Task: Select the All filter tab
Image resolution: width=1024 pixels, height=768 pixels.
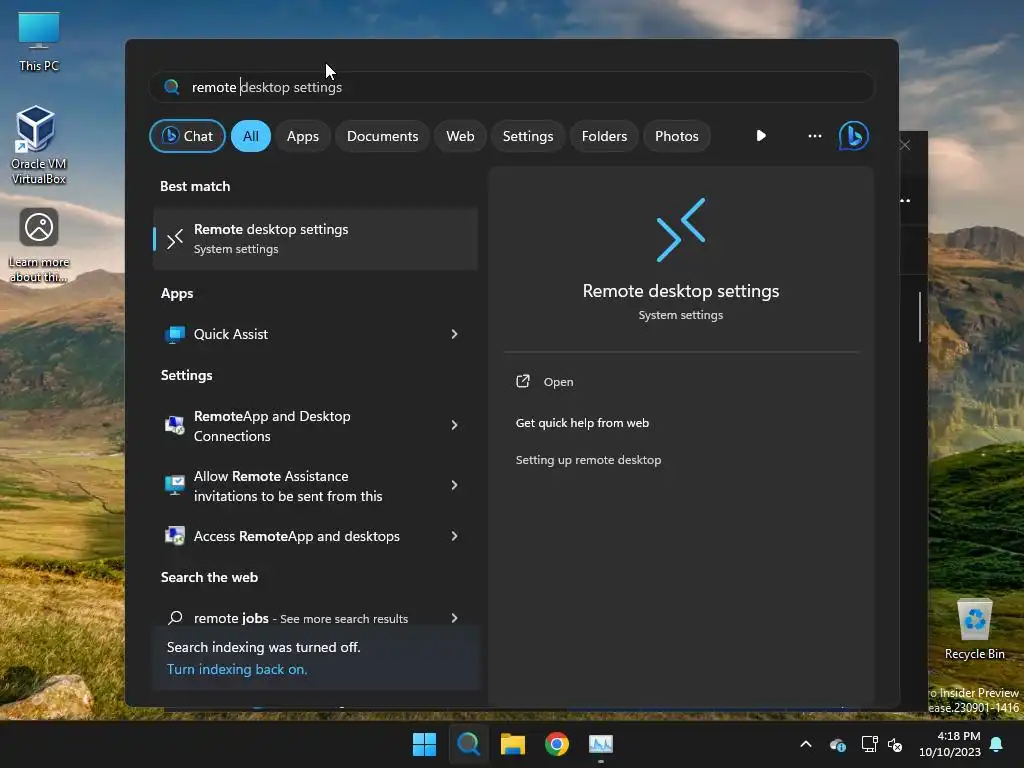Action: [x=251, y=136]
